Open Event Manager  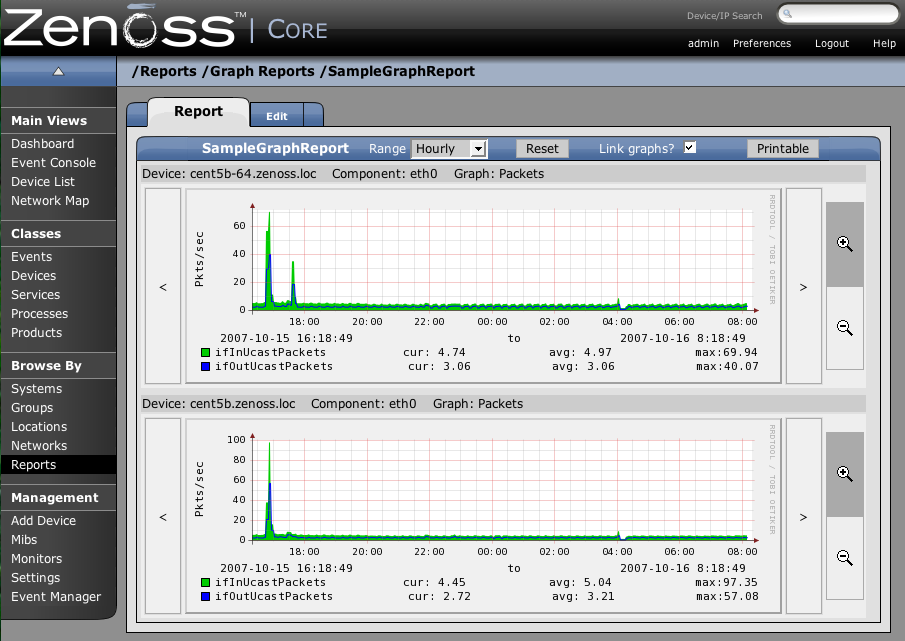click(x=55, y=597)
